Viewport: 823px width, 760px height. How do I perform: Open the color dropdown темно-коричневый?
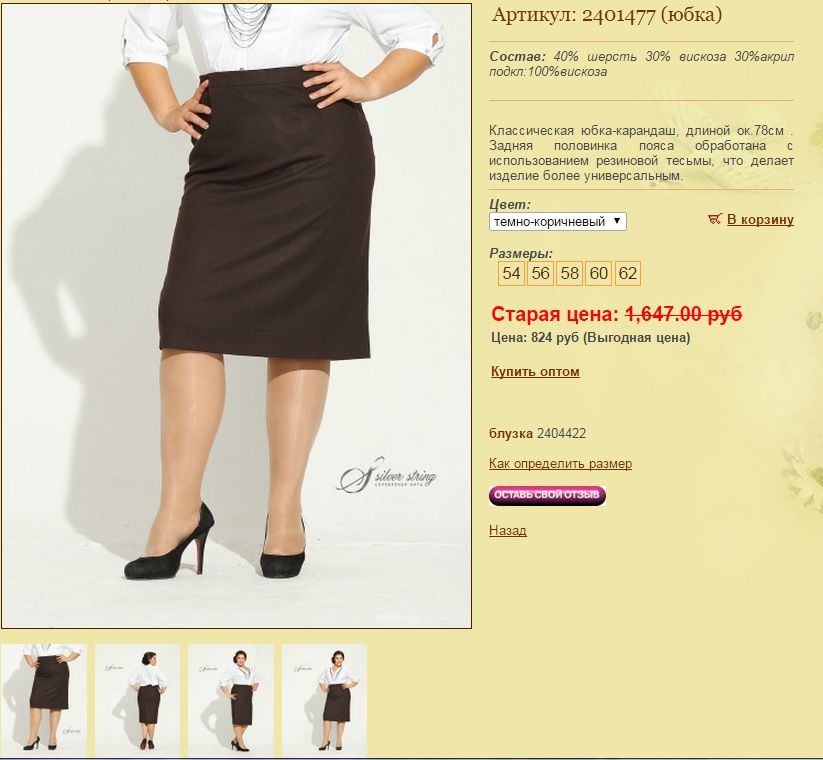coord(557,221)
